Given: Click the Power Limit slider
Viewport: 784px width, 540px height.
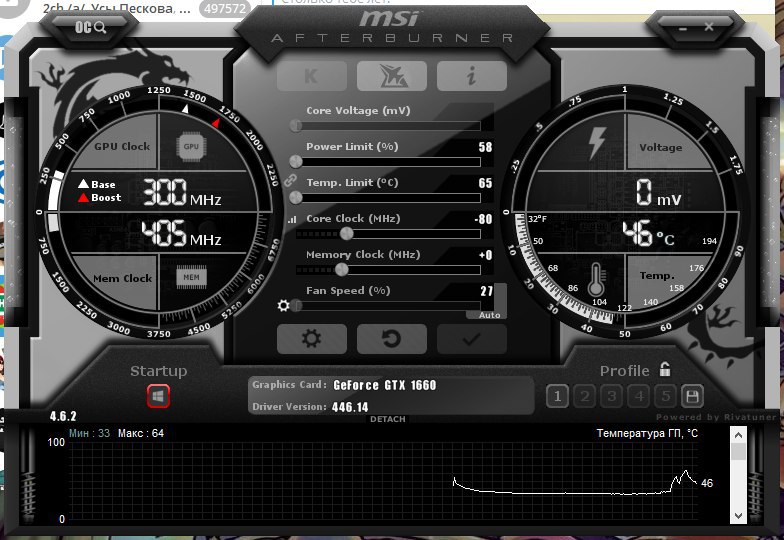Looking at the screenshot, I should [x=388, y=162].
